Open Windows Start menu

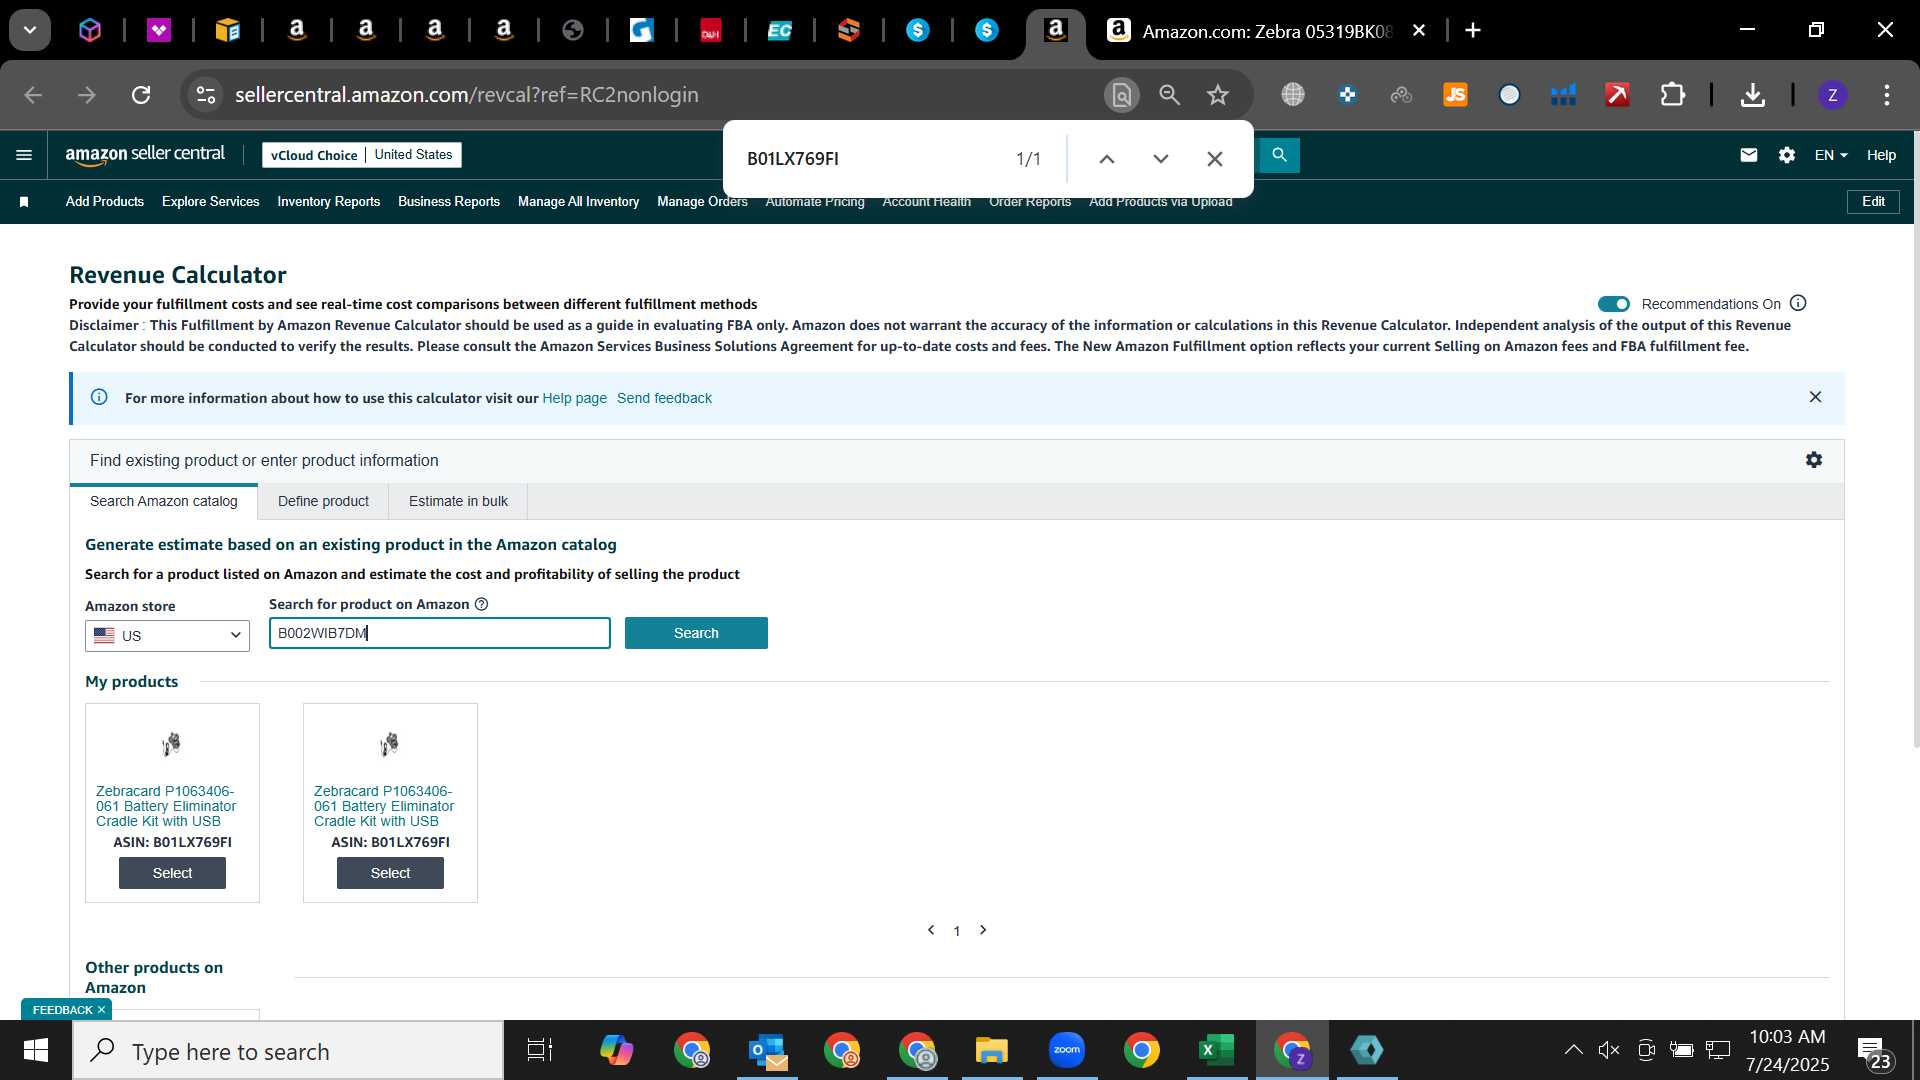tap(36, 1051)
